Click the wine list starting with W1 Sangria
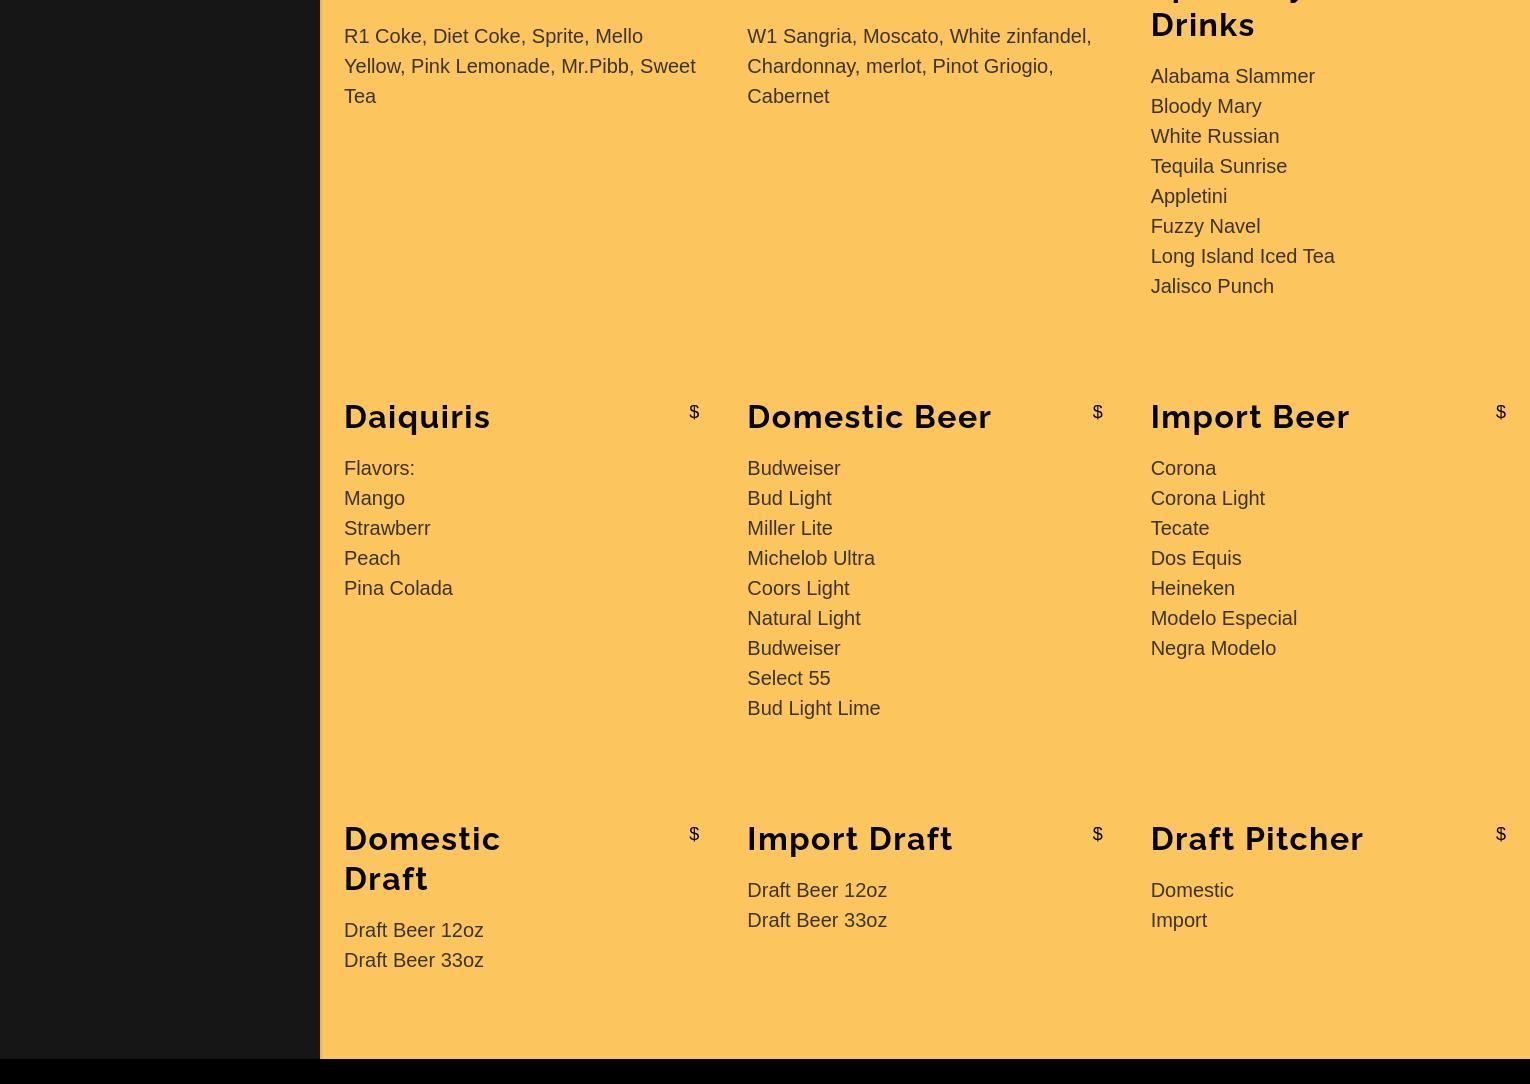The image size is (1530, 1084). pyautogui.click(x=919, y=66)
